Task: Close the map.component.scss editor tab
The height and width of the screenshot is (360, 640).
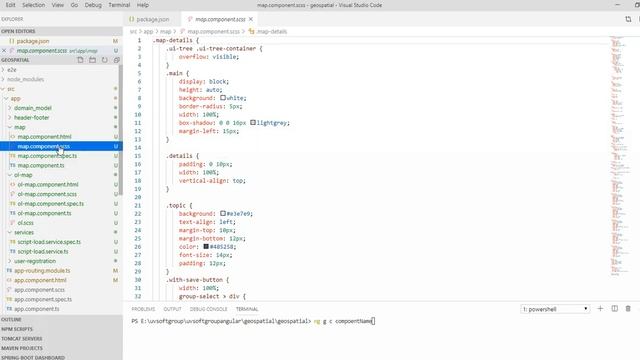Action: 251,19
